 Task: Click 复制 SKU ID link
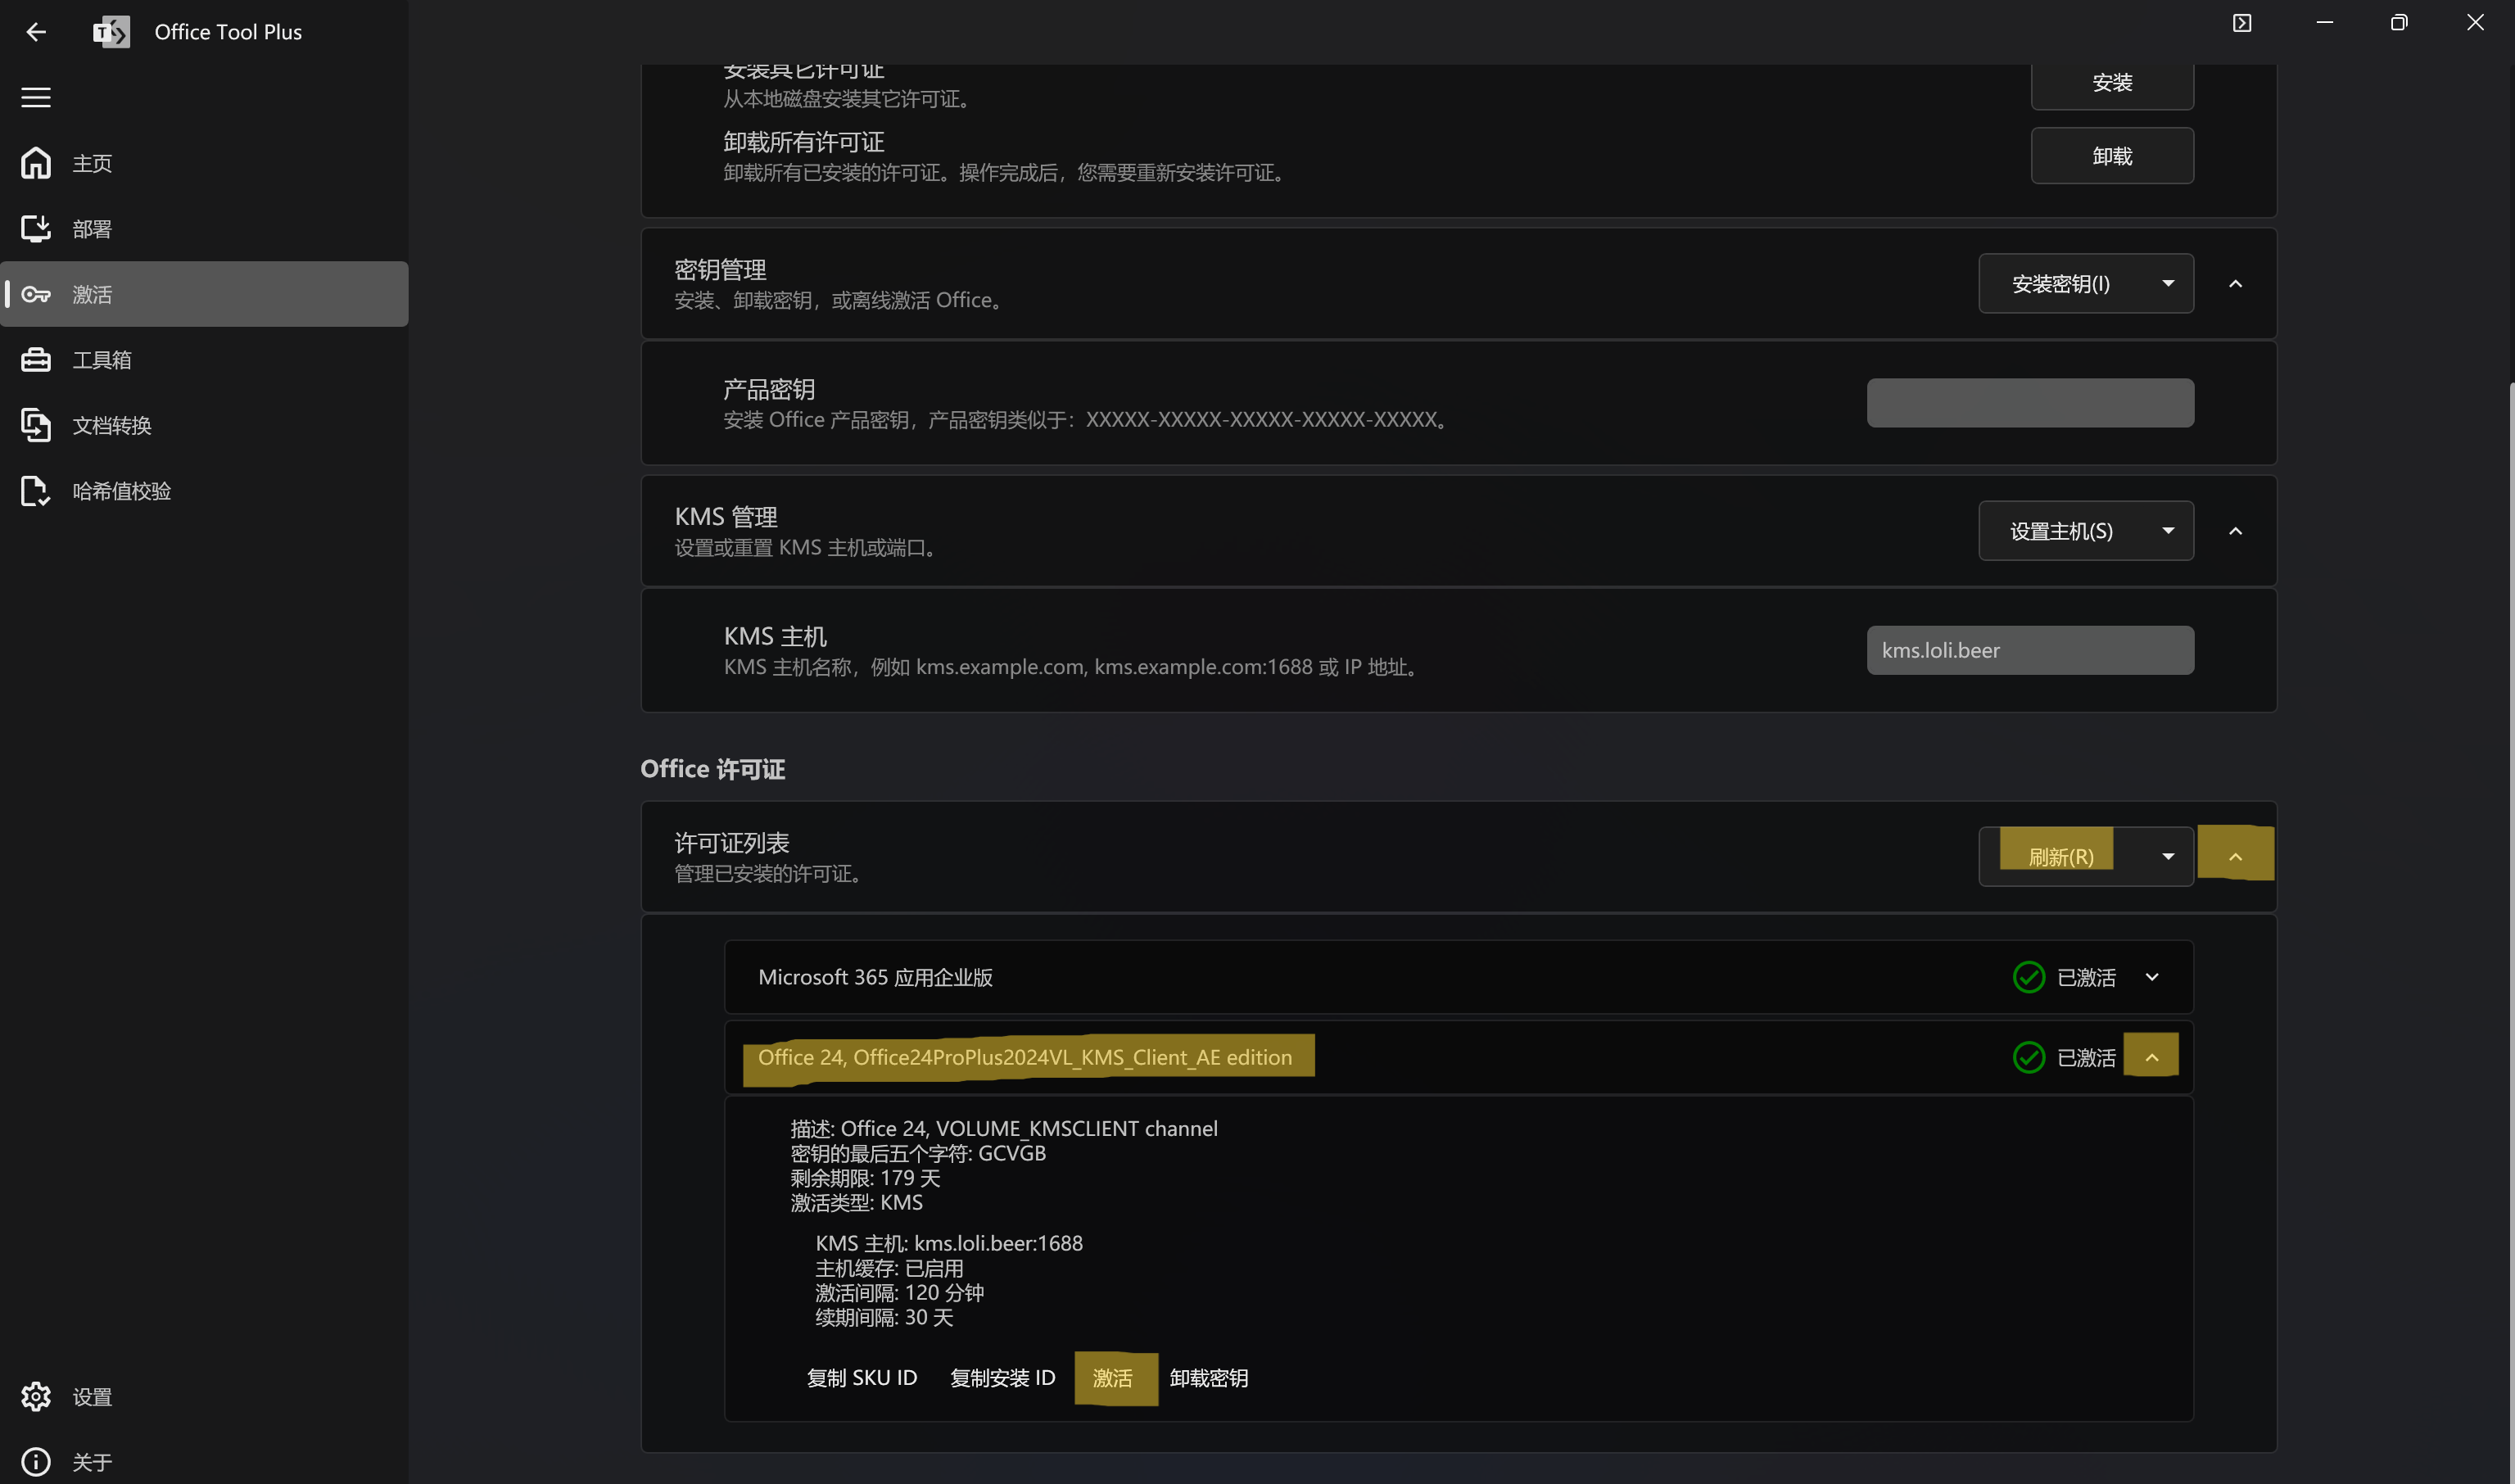tap(862, 1378)
